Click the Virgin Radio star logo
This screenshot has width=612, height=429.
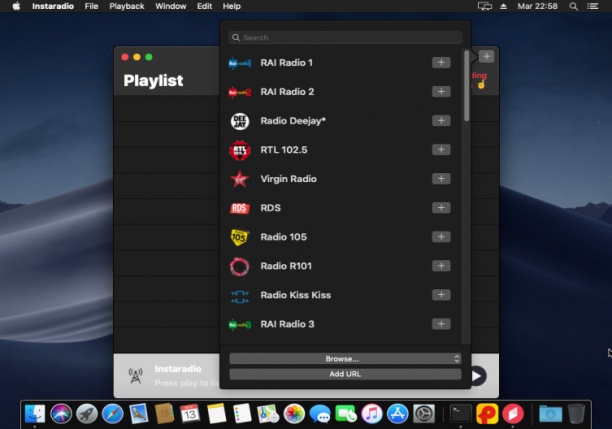[x=240, y=179]
